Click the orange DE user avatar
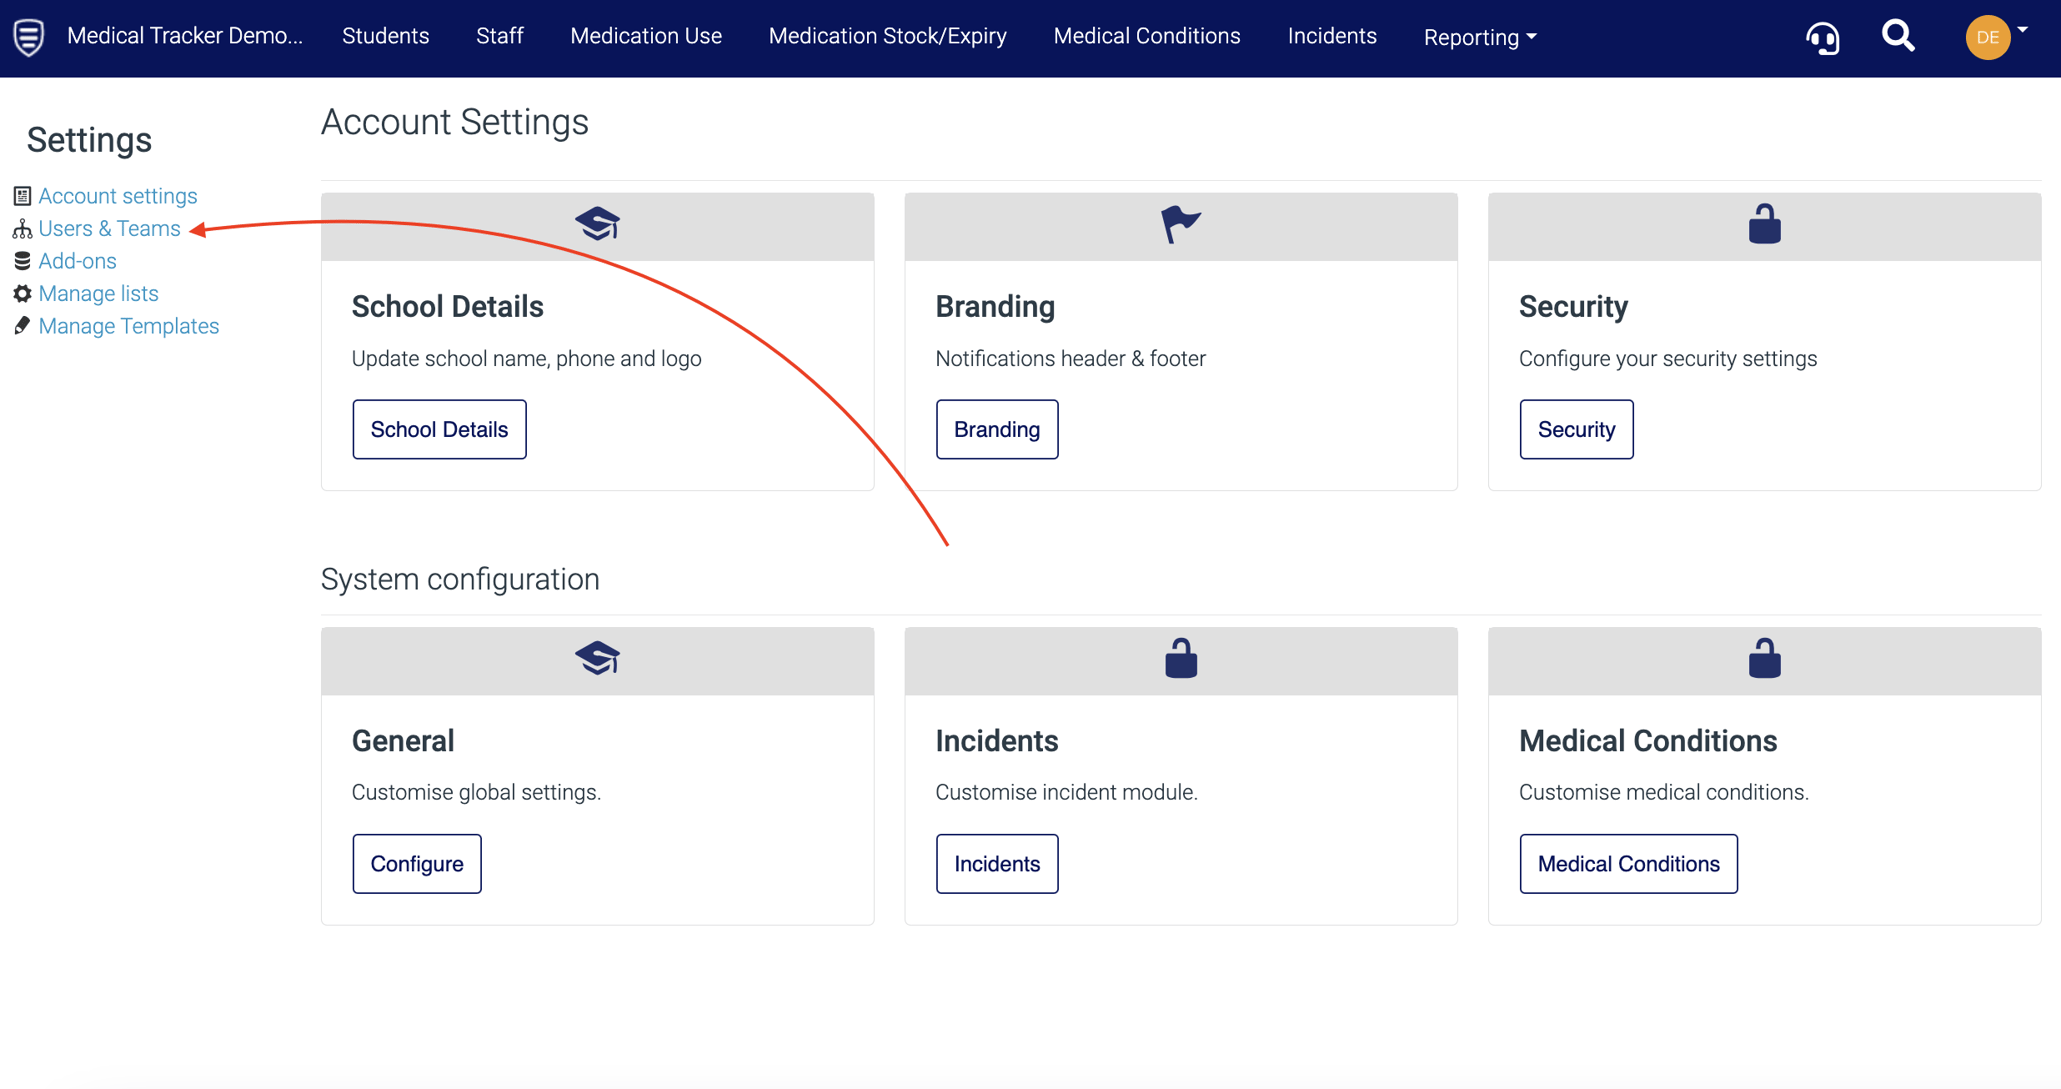 pyautogui.click(x=1987, y=38)
